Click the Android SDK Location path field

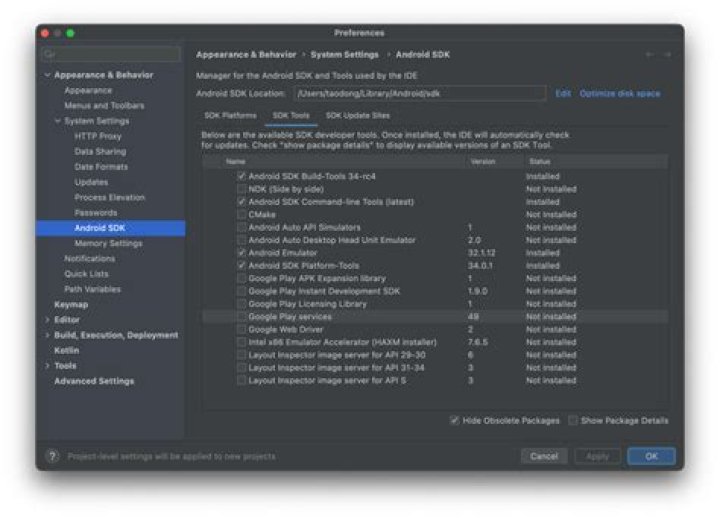point(420,94)
